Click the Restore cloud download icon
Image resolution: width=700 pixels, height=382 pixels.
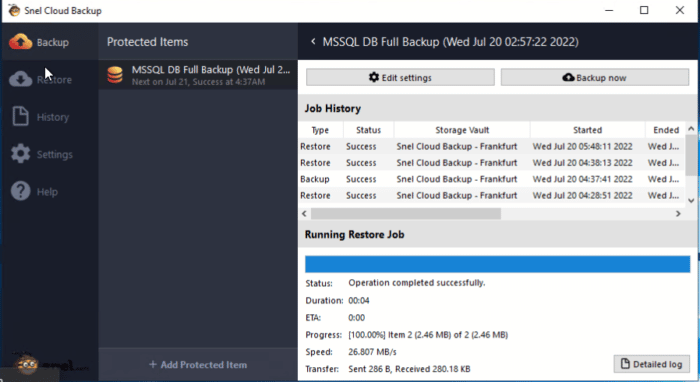pos(21,79)
